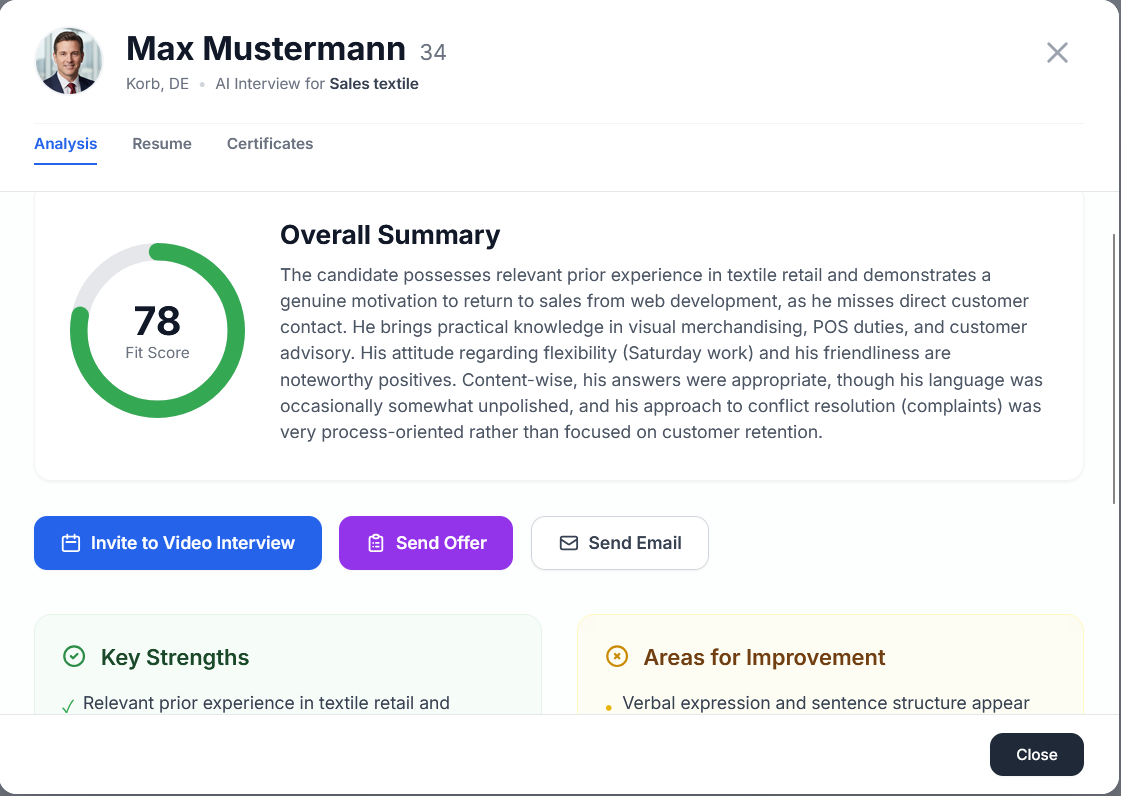Open the Resume tab
Screen dimensions: 1121x796
(x=162, y=144)
